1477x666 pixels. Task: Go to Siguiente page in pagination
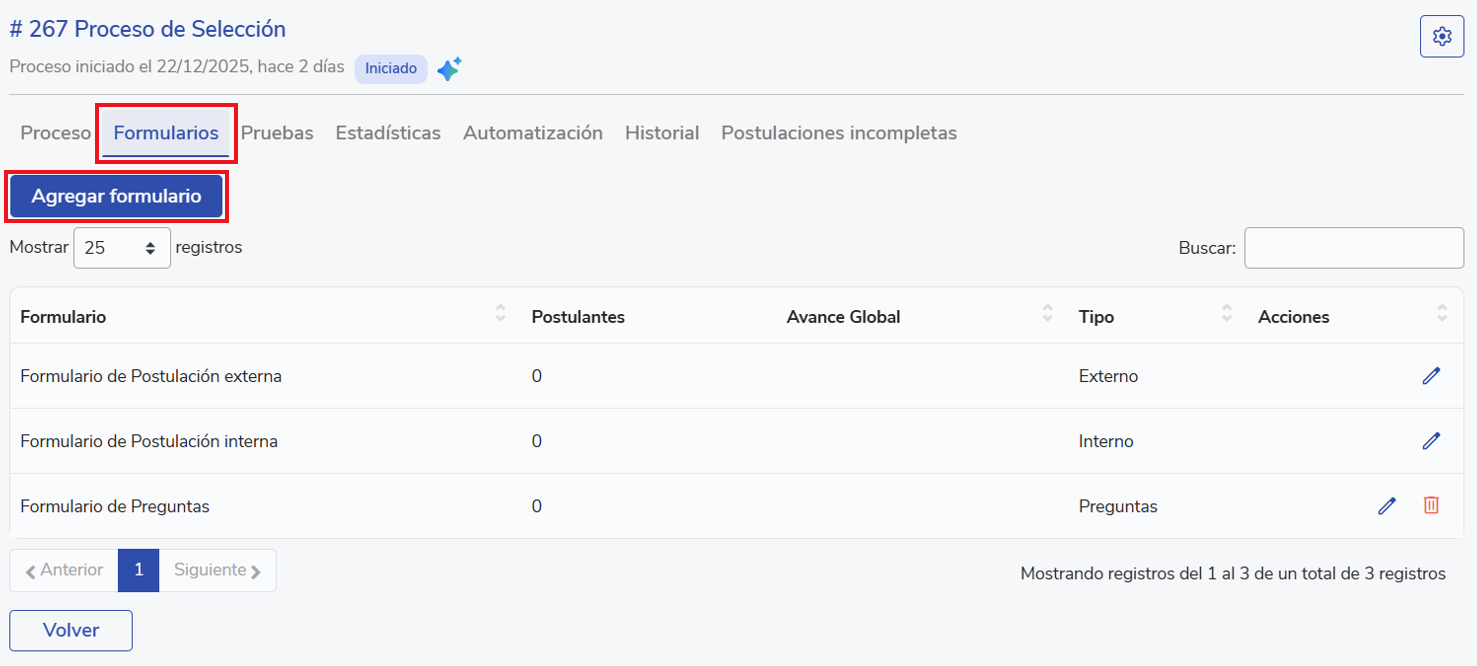click(217, 570)
